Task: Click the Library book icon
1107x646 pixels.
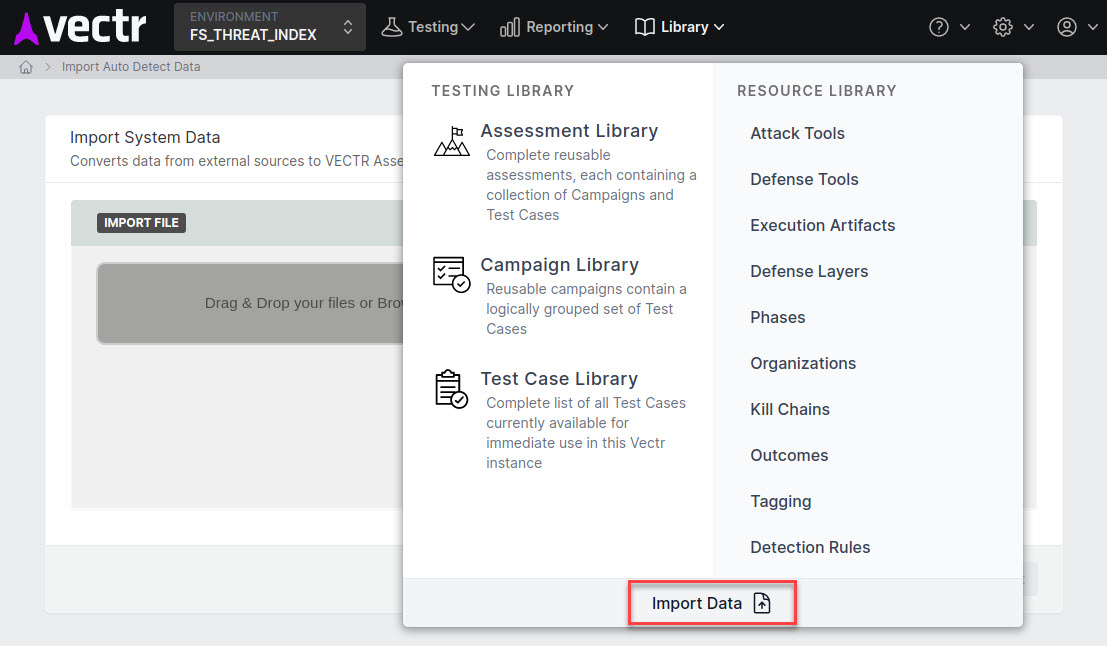Action: (645, 27)
